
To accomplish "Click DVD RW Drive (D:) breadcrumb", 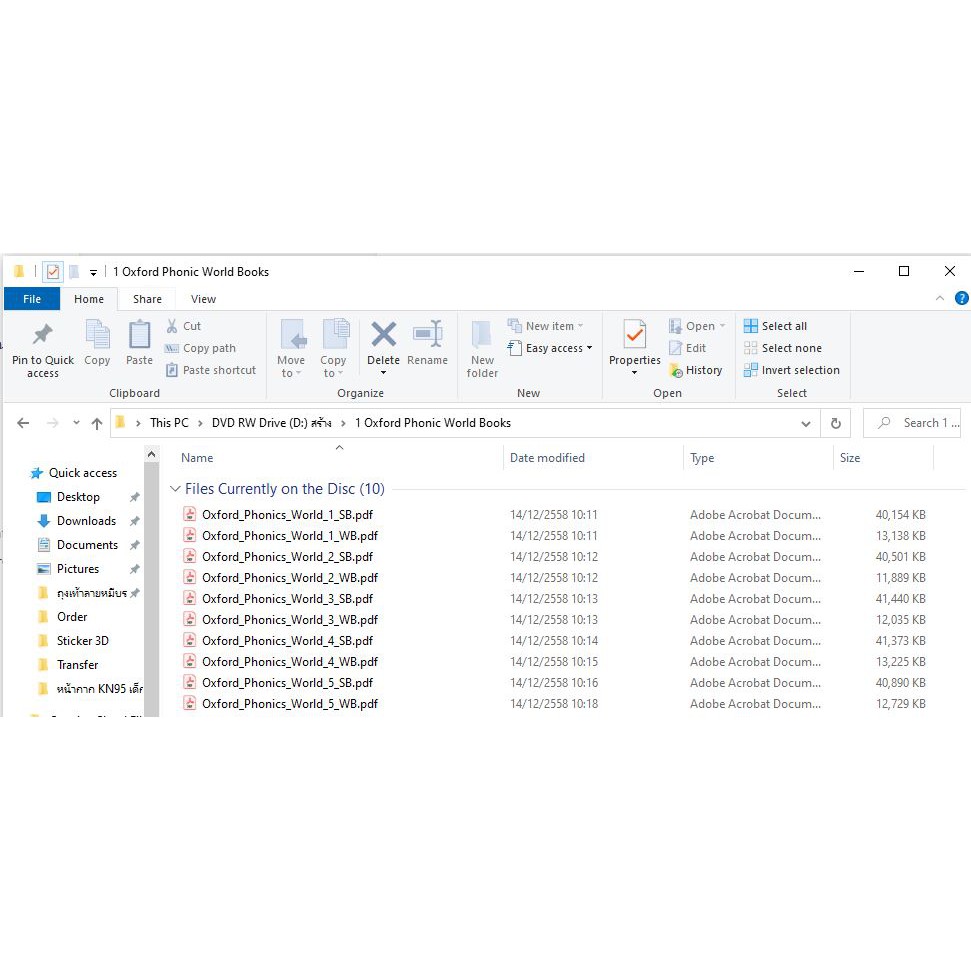I will click(271, 423).
